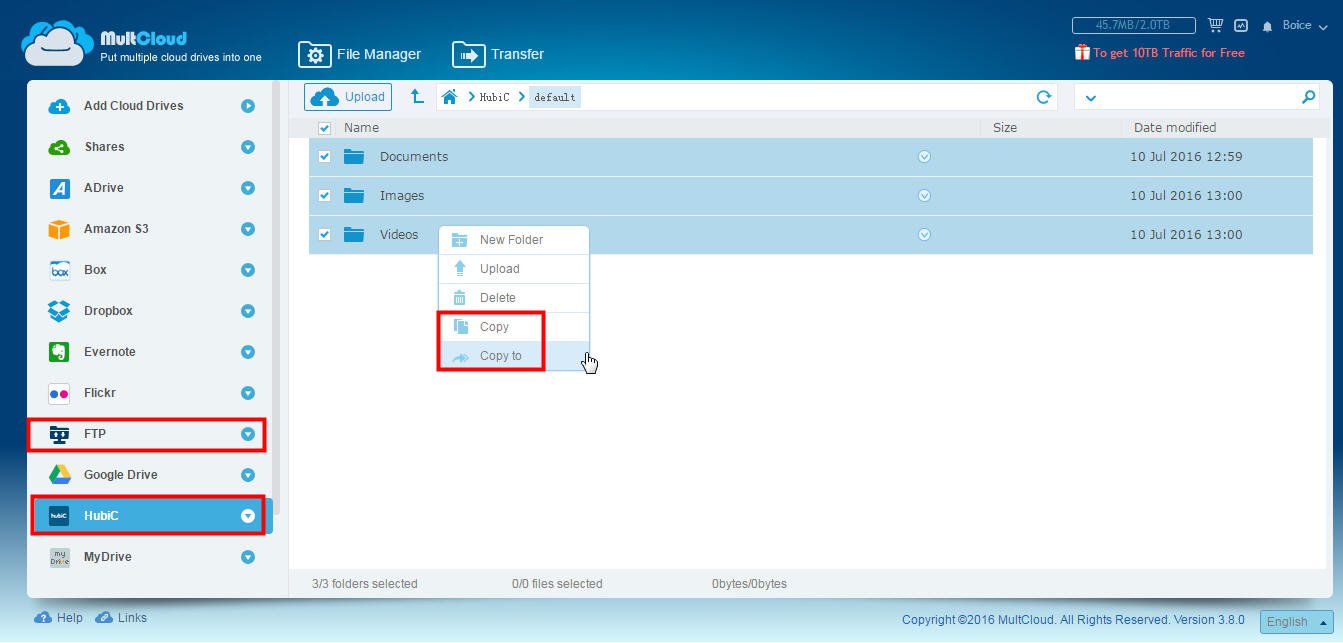The image size is (1343, 643).
Task: Expand the Box dropdown arrow
Action: (x=247, y=270)
